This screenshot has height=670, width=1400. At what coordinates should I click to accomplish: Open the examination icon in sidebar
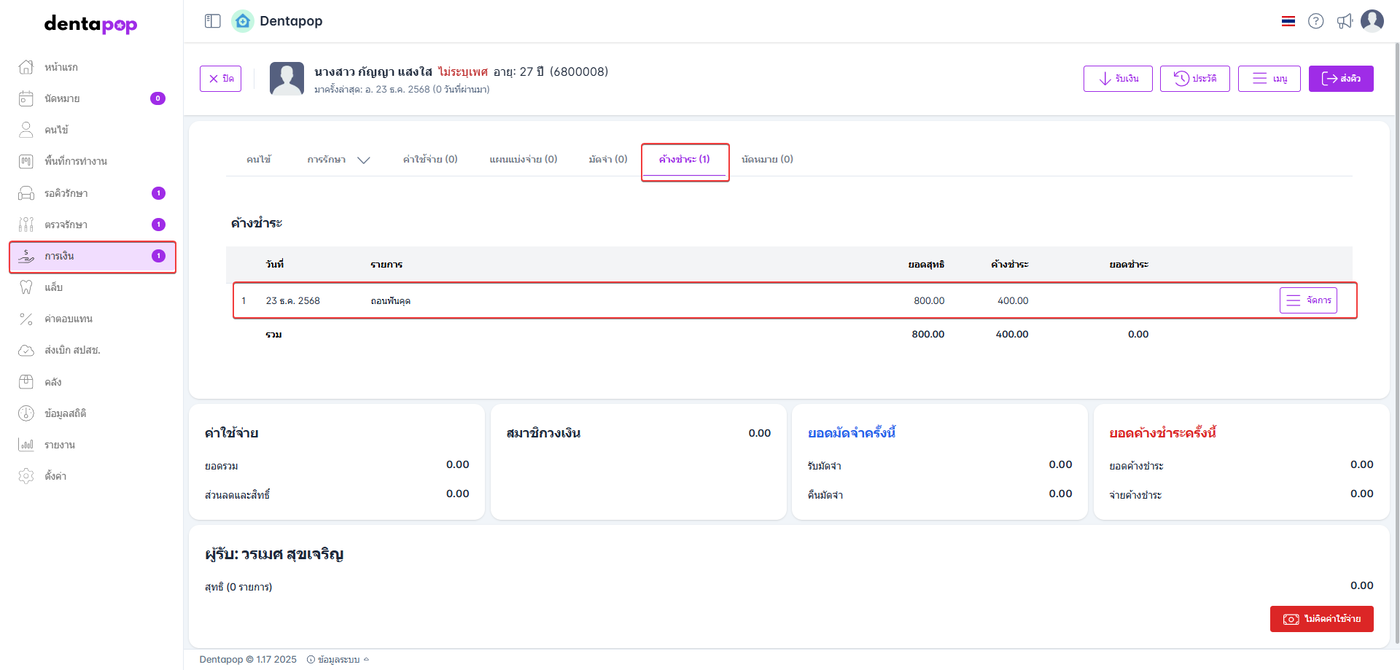click(27, 224)
